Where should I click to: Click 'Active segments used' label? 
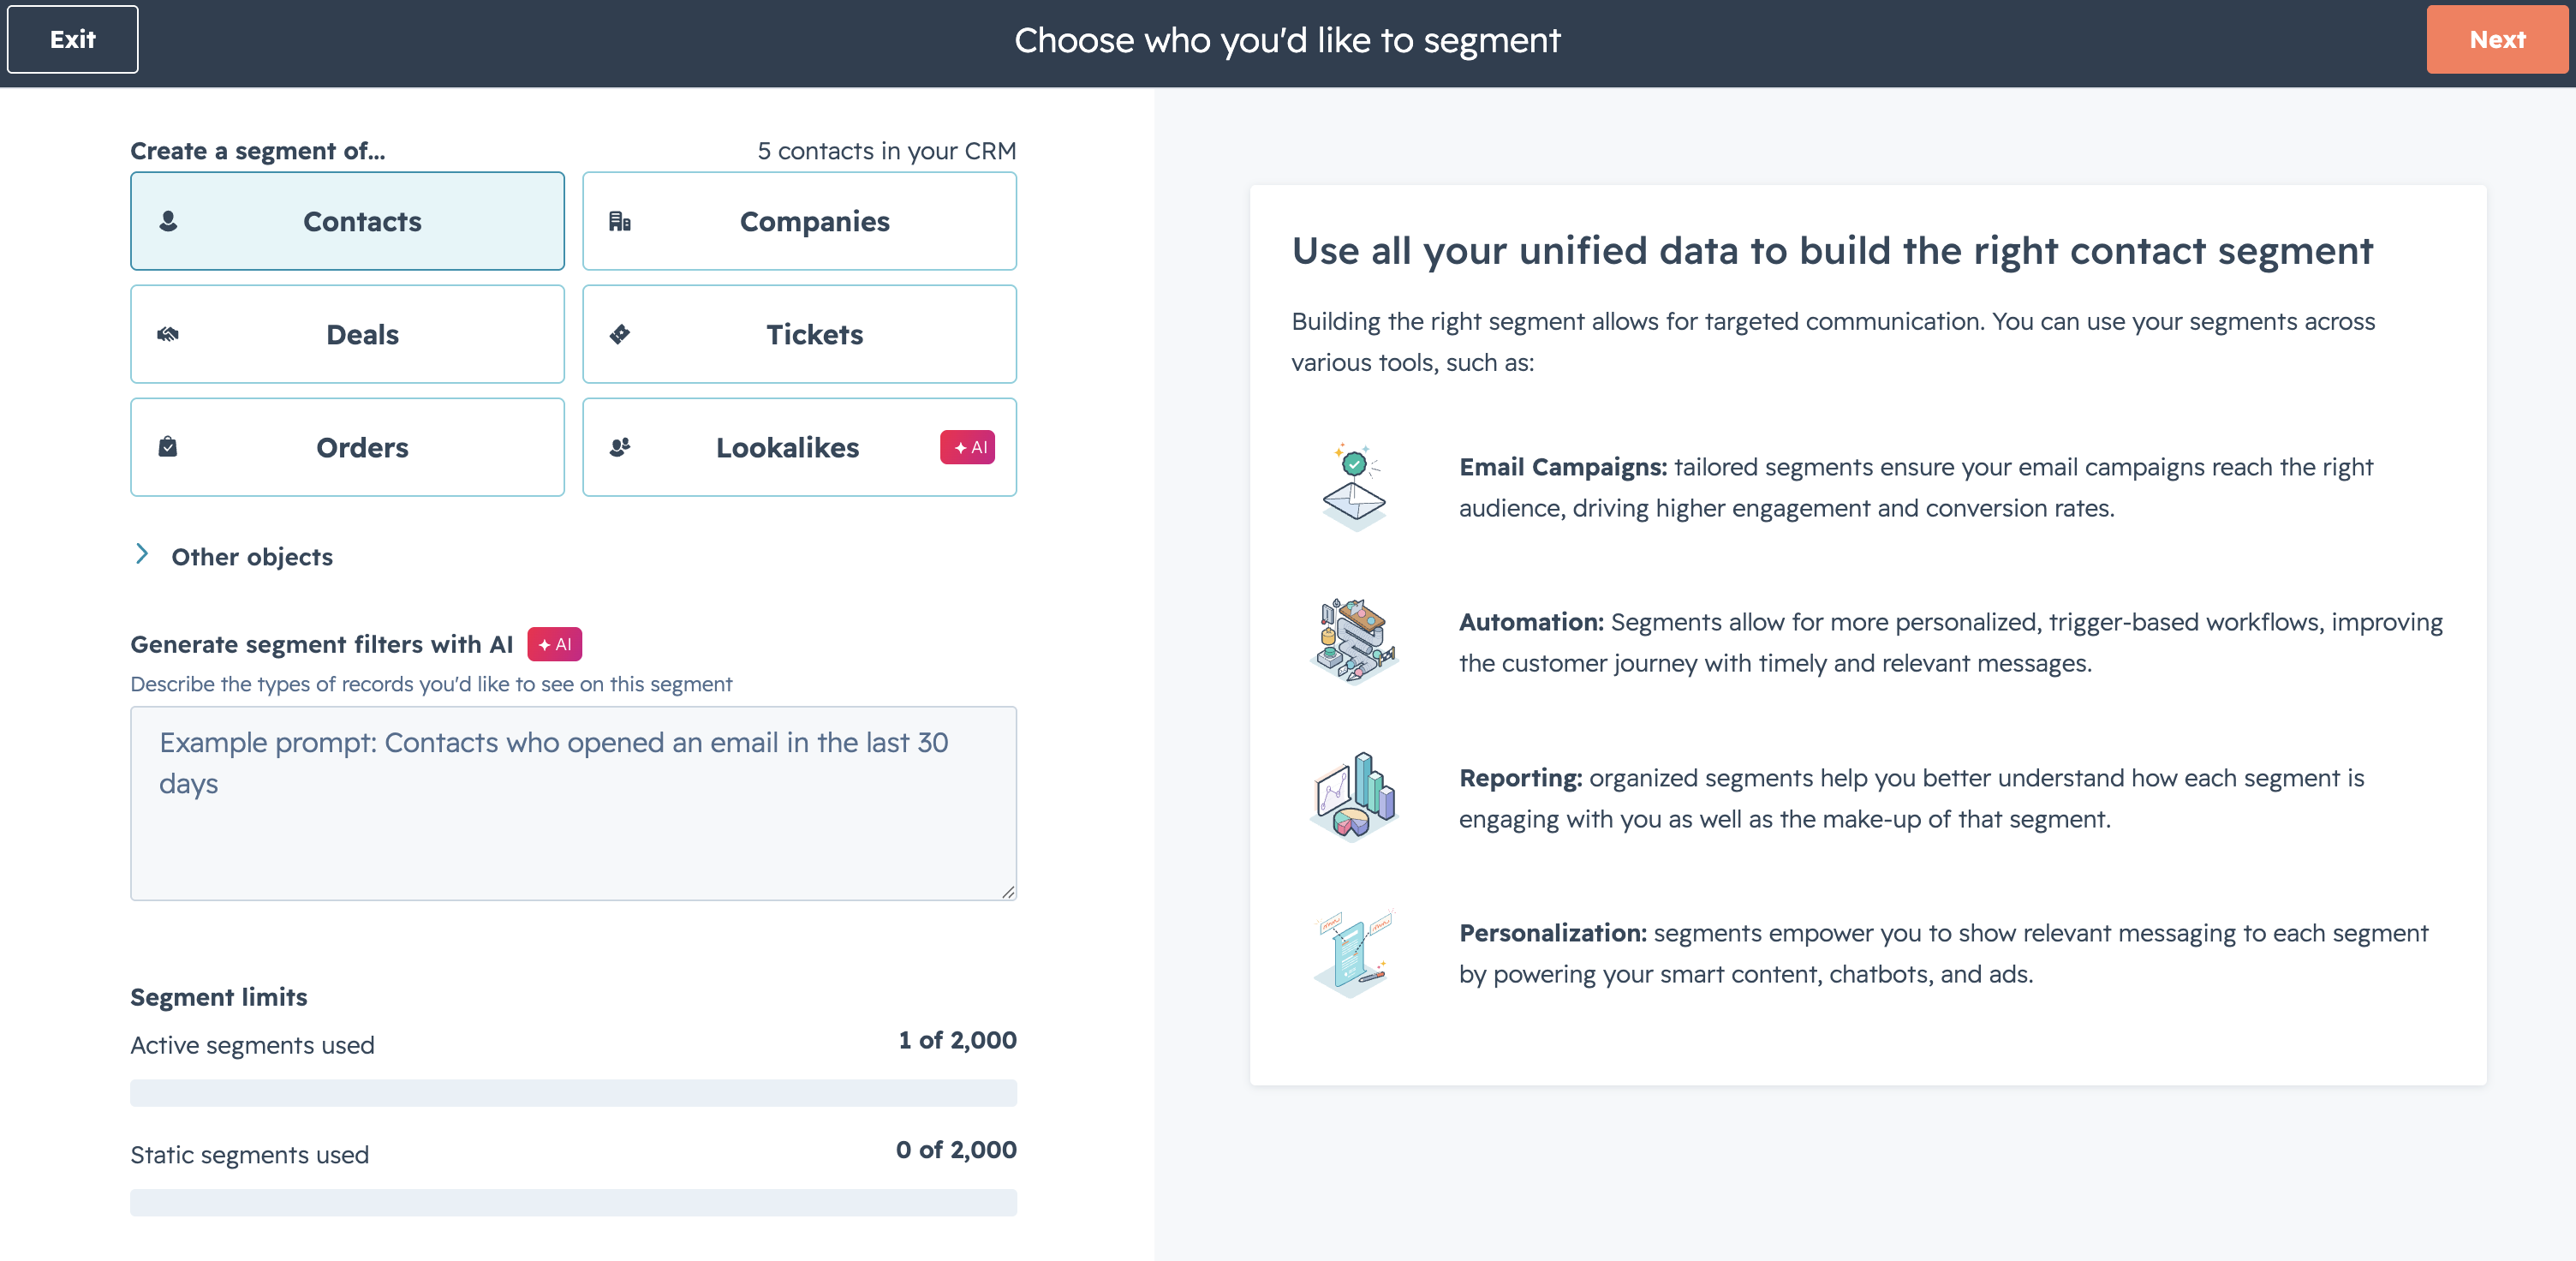click(x=252, y=1045)
